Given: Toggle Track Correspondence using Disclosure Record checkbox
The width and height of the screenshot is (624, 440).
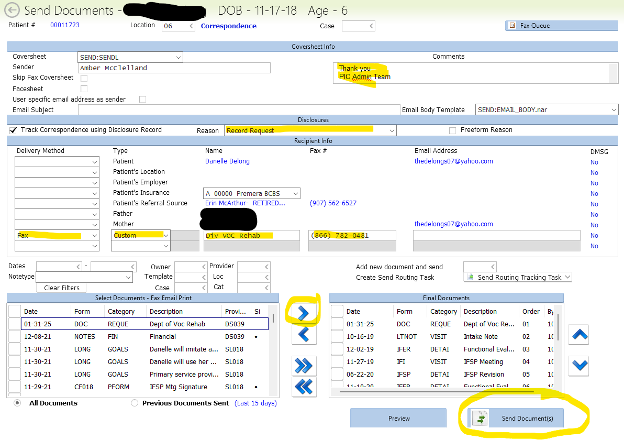Looking at the screenshot, I should pos(12,130).
